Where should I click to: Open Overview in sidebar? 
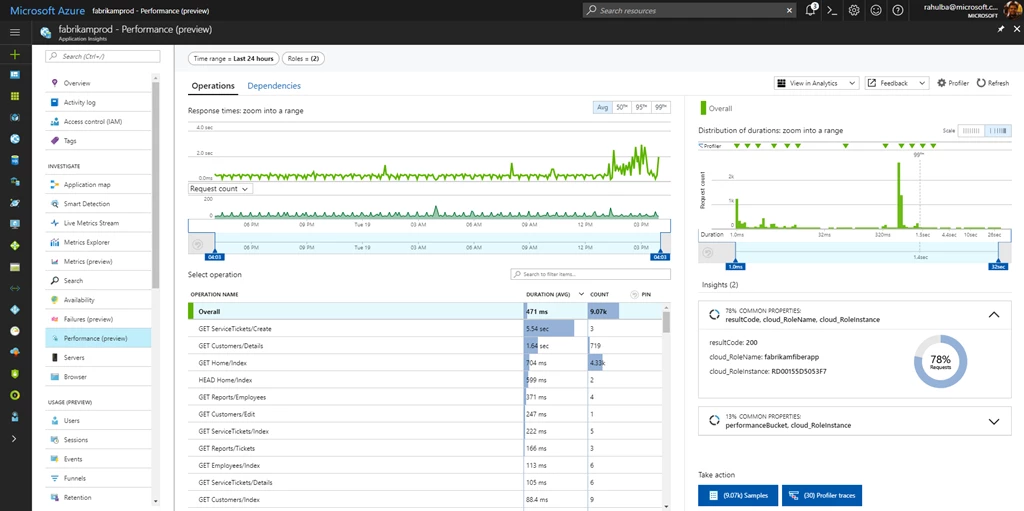(x=98, y=83)
